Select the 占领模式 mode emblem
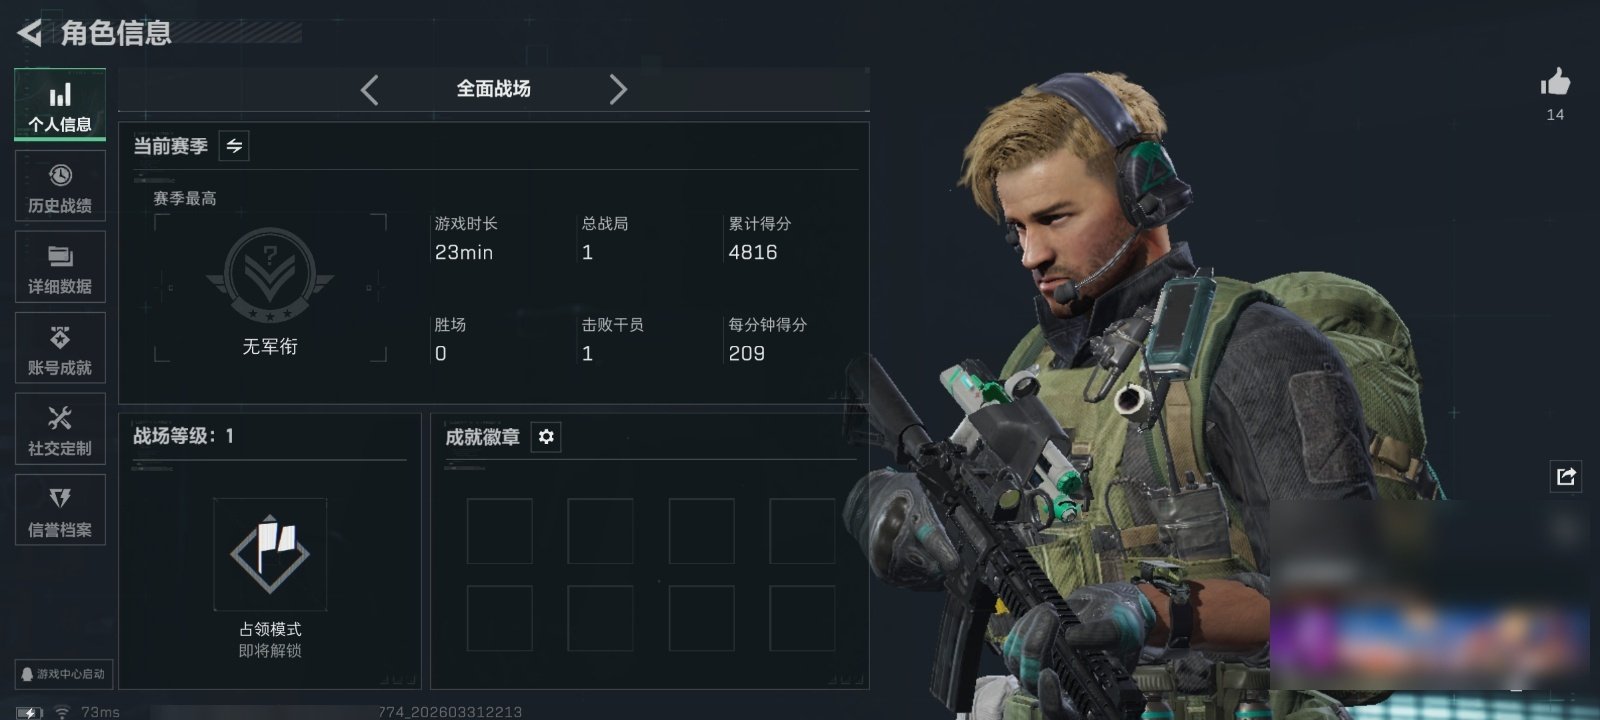Screen dimensions: 1600x720 pos(270,554)
